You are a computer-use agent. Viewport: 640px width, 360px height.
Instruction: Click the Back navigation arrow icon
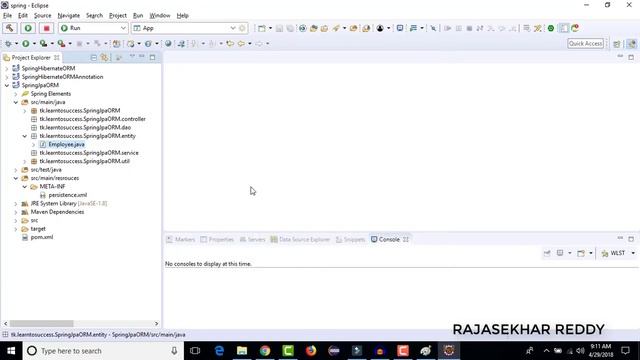pos(241,43)
